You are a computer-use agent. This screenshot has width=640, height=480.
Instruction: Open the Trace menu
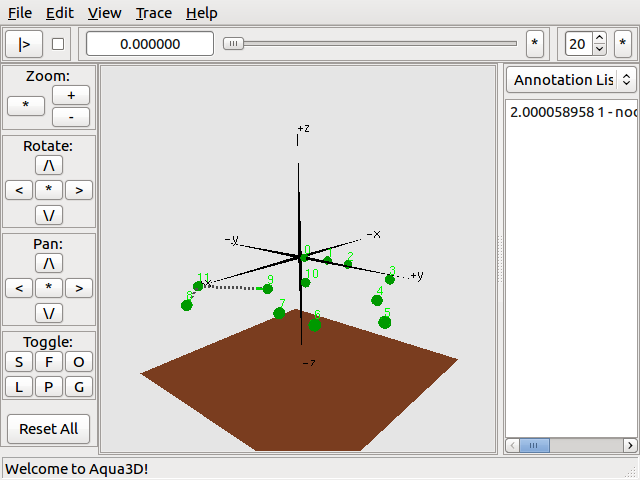154,13
